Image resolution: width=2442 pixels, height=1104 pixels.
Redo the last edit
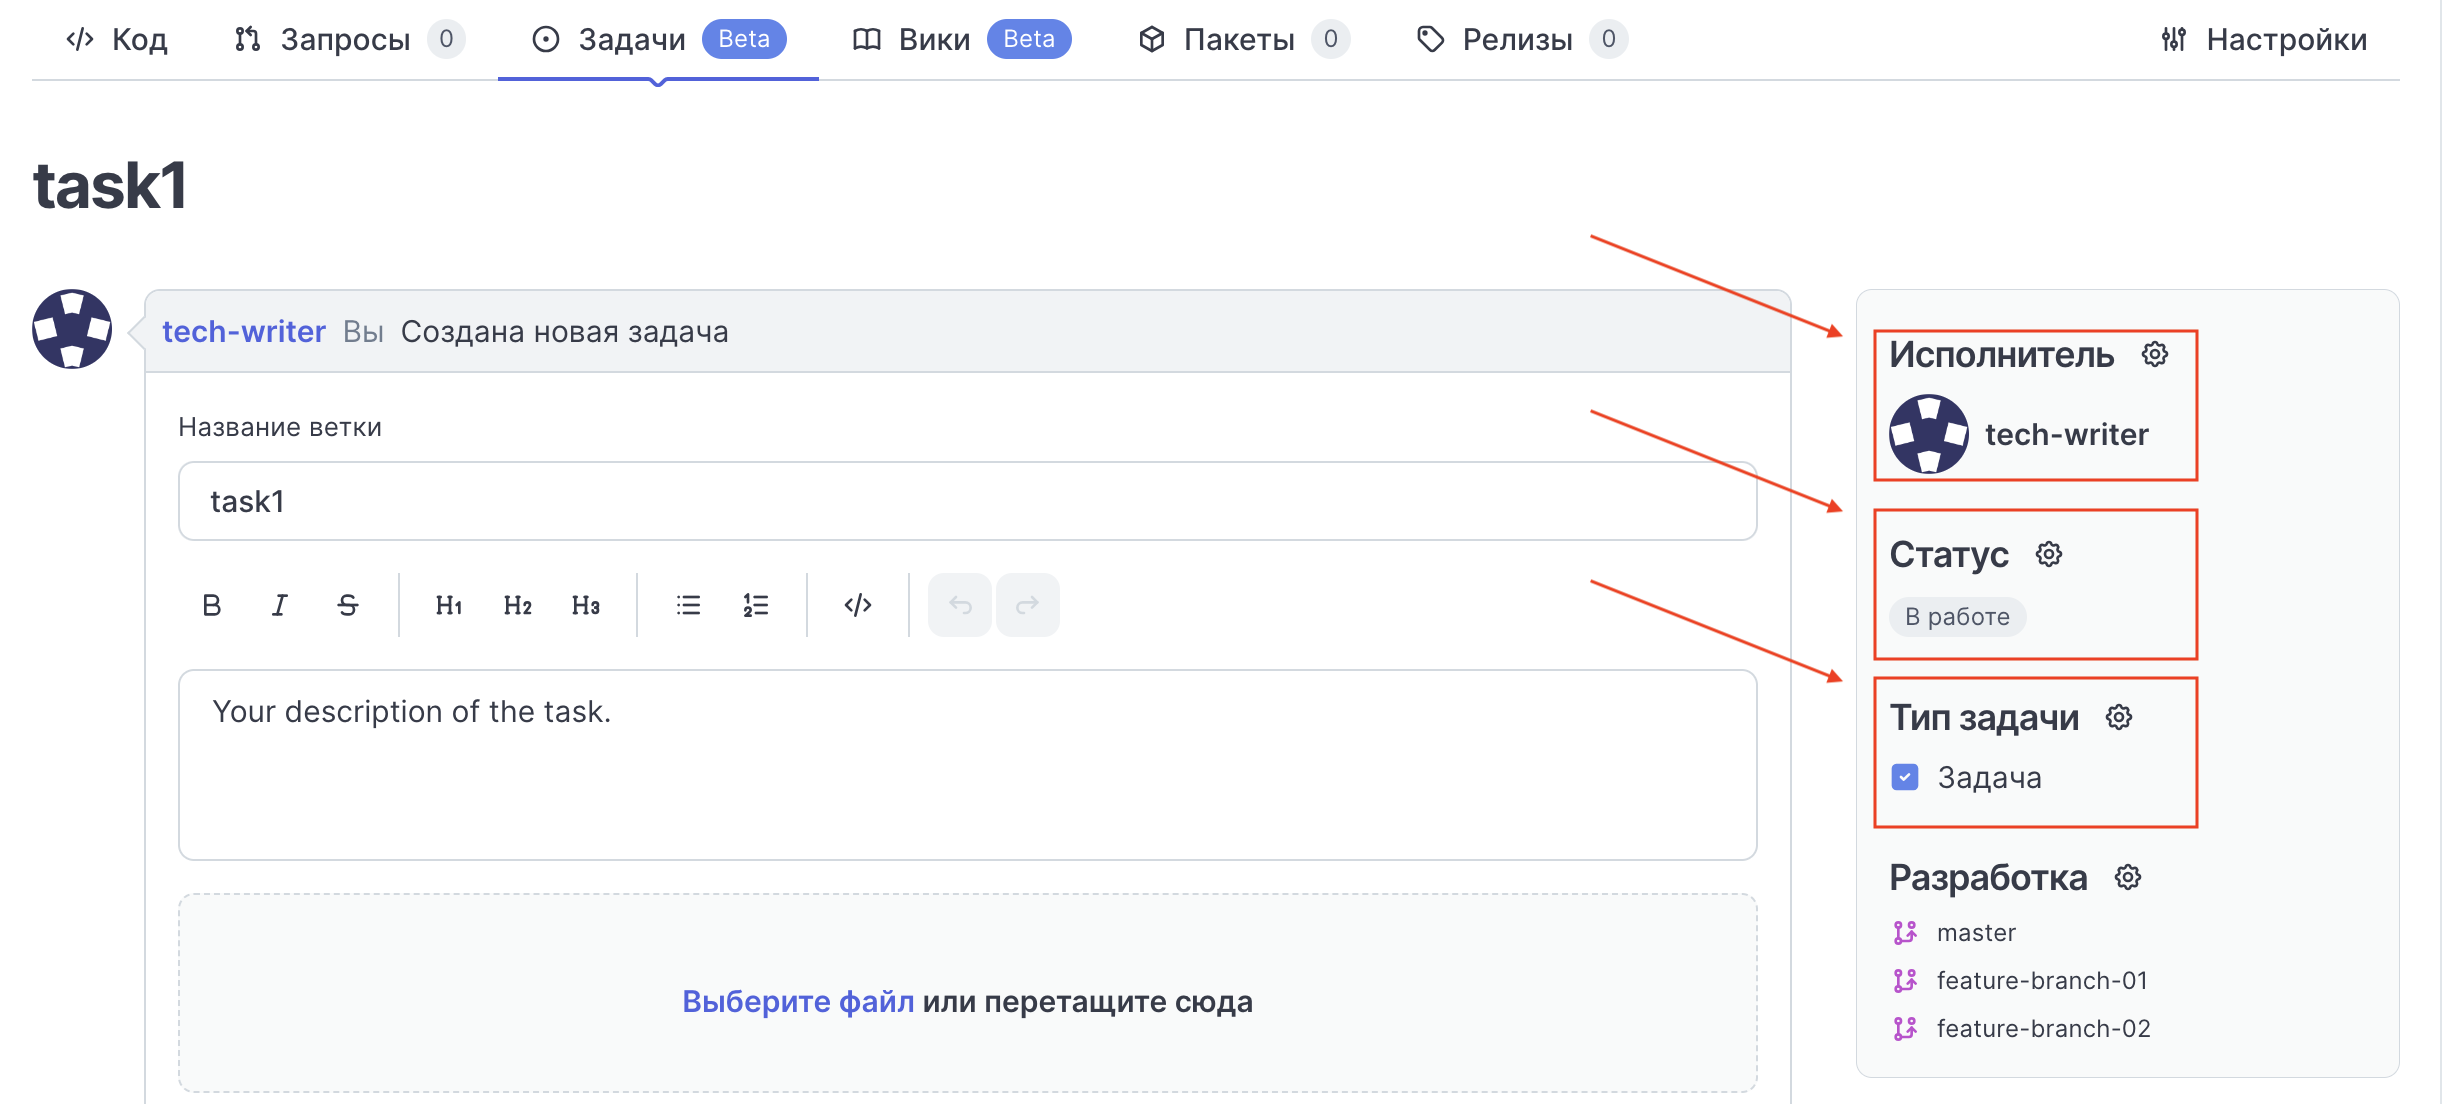1028,605
